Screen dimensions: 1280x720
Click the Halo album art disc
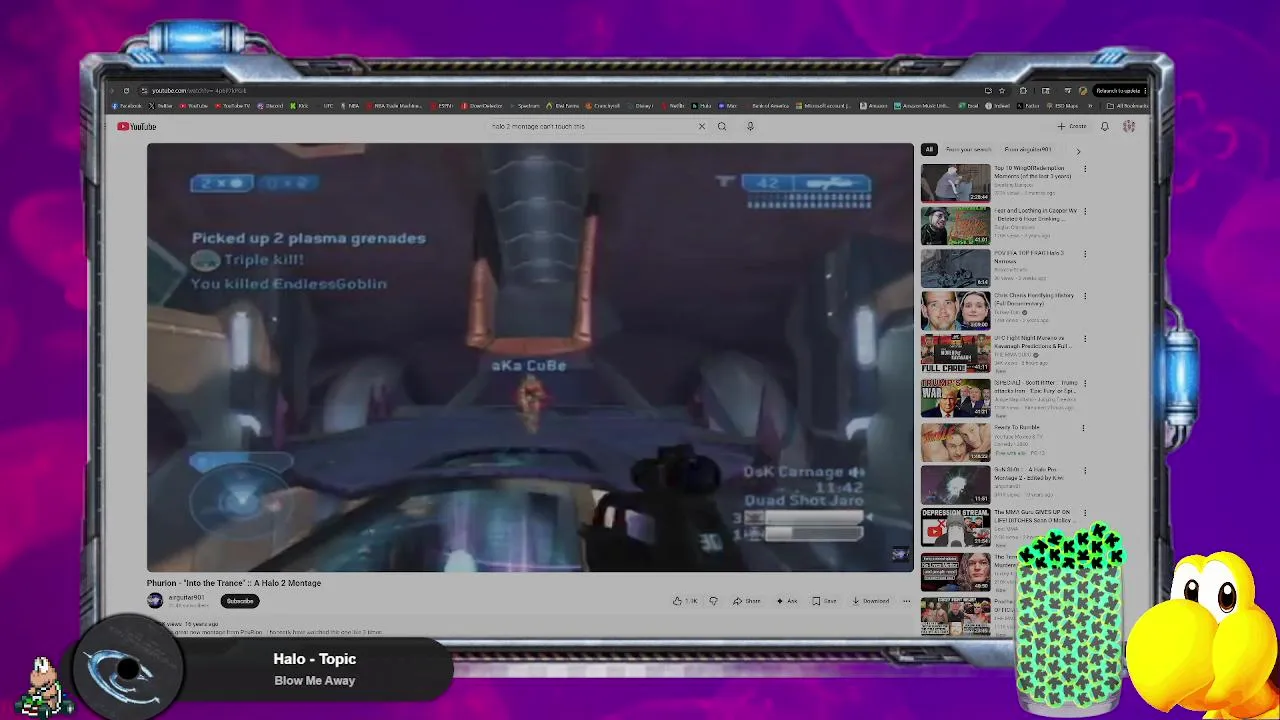point(127,669)
